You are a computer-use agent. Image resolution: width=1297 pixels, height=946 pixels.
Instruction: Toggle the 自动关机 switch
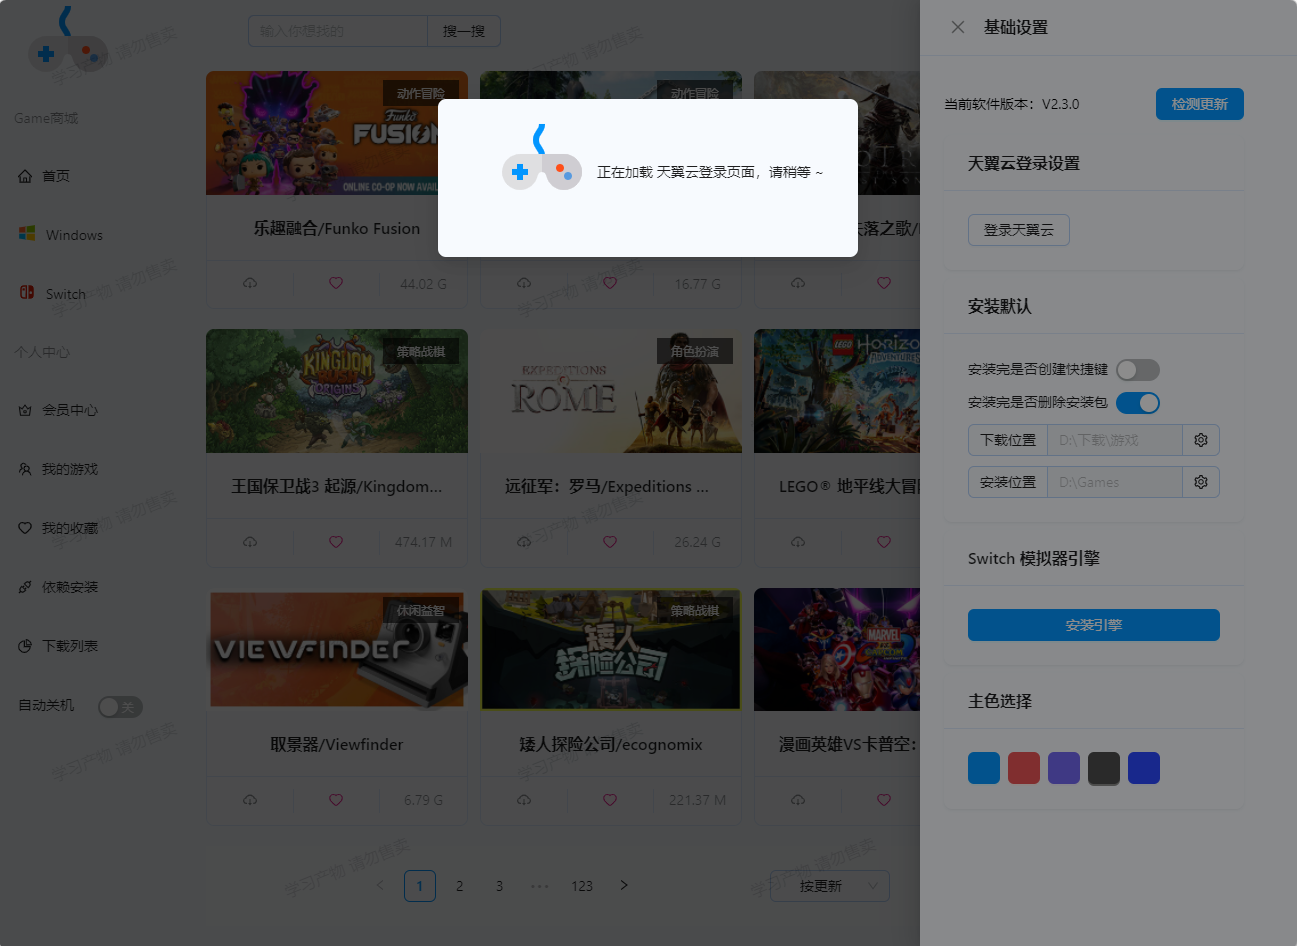pyautogui.click(x=120, y=707)
